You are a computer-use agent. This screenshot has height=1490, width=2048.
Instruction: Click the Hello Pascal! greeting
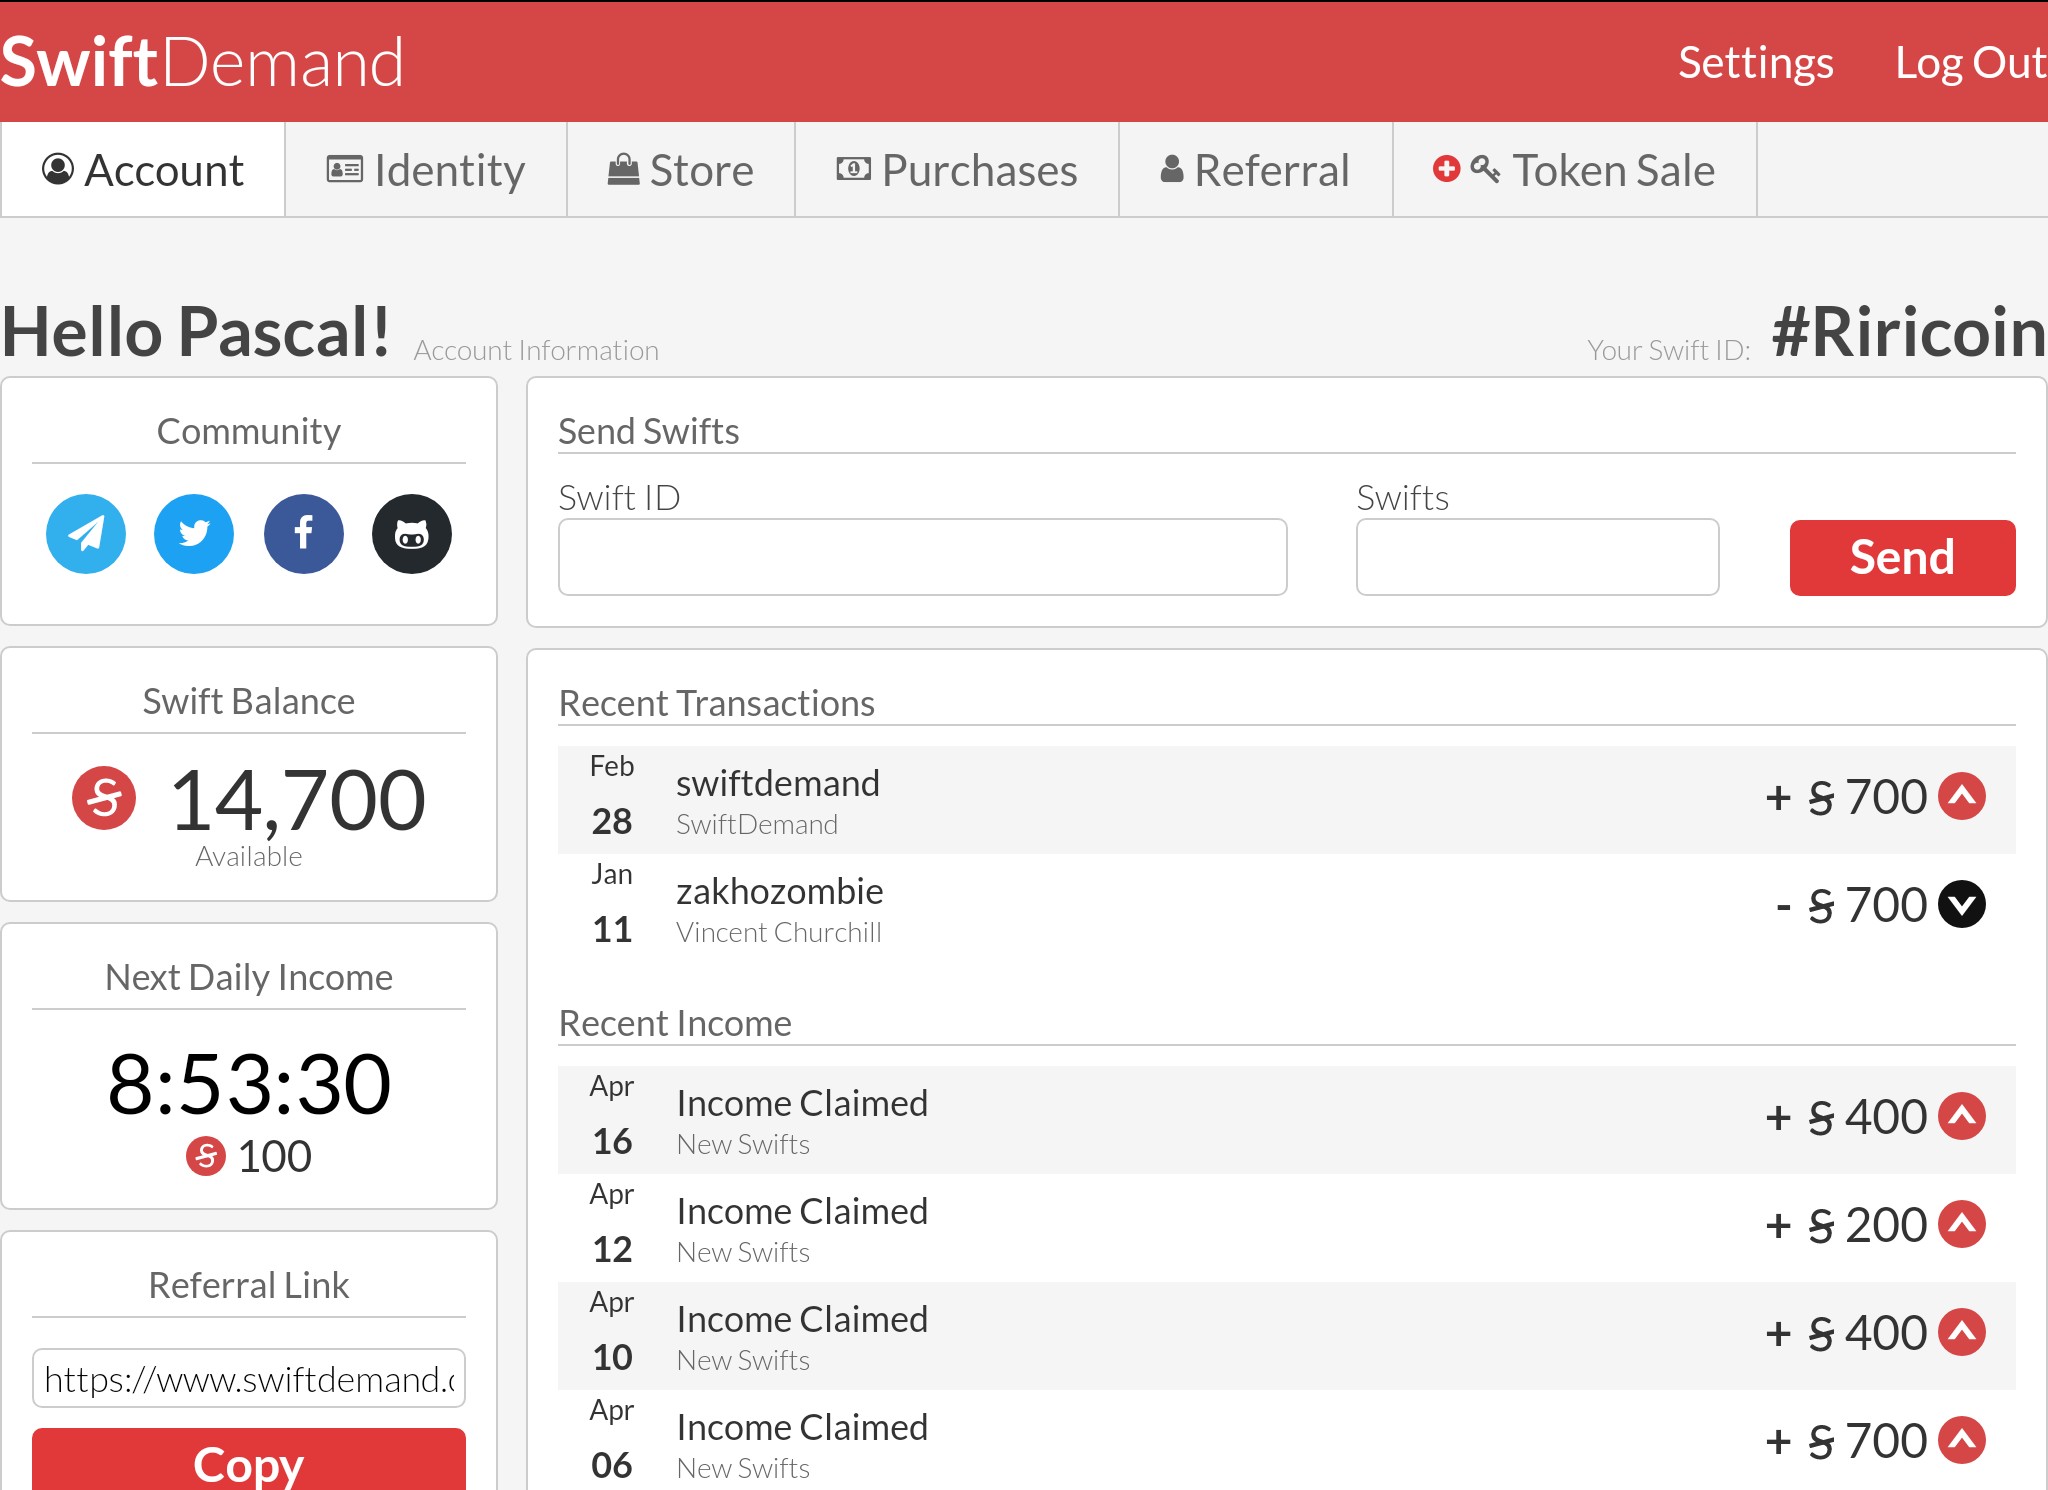coord(196,332)
